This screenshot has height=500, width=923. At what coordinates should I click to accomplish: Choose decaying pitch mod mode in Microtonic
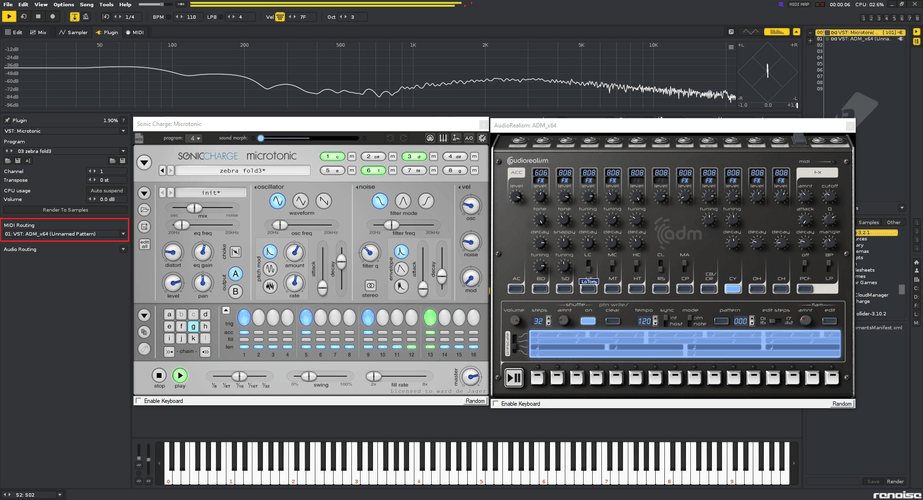270,252
